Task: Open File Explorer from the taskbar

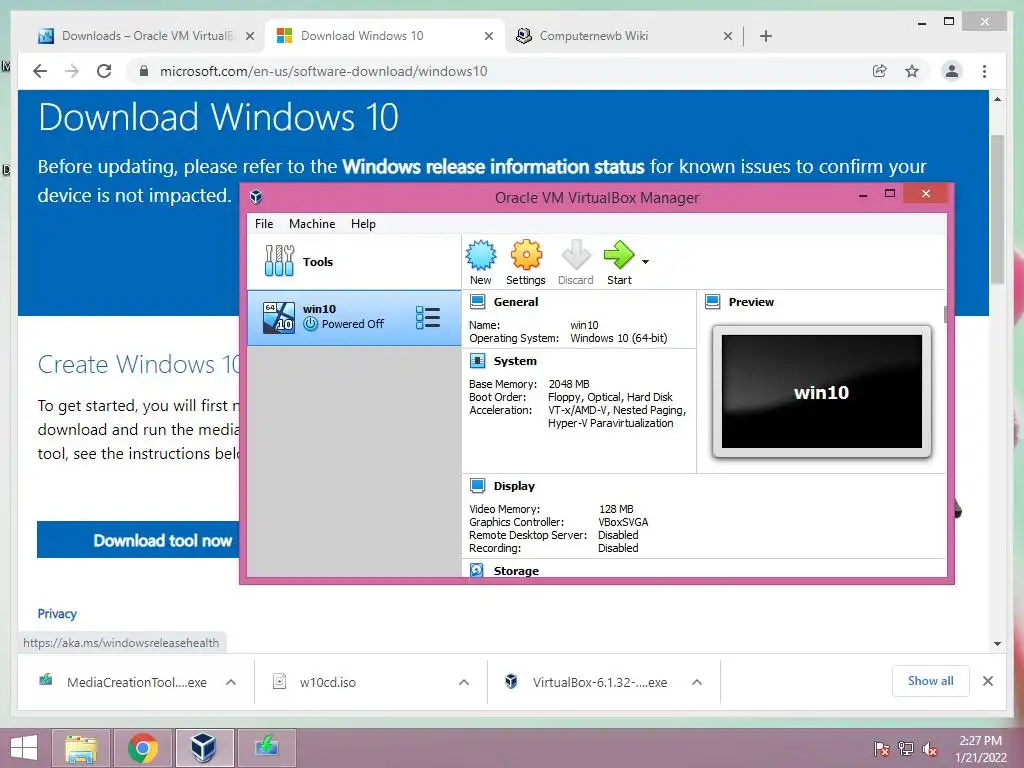Action: [x=81, y=748]
